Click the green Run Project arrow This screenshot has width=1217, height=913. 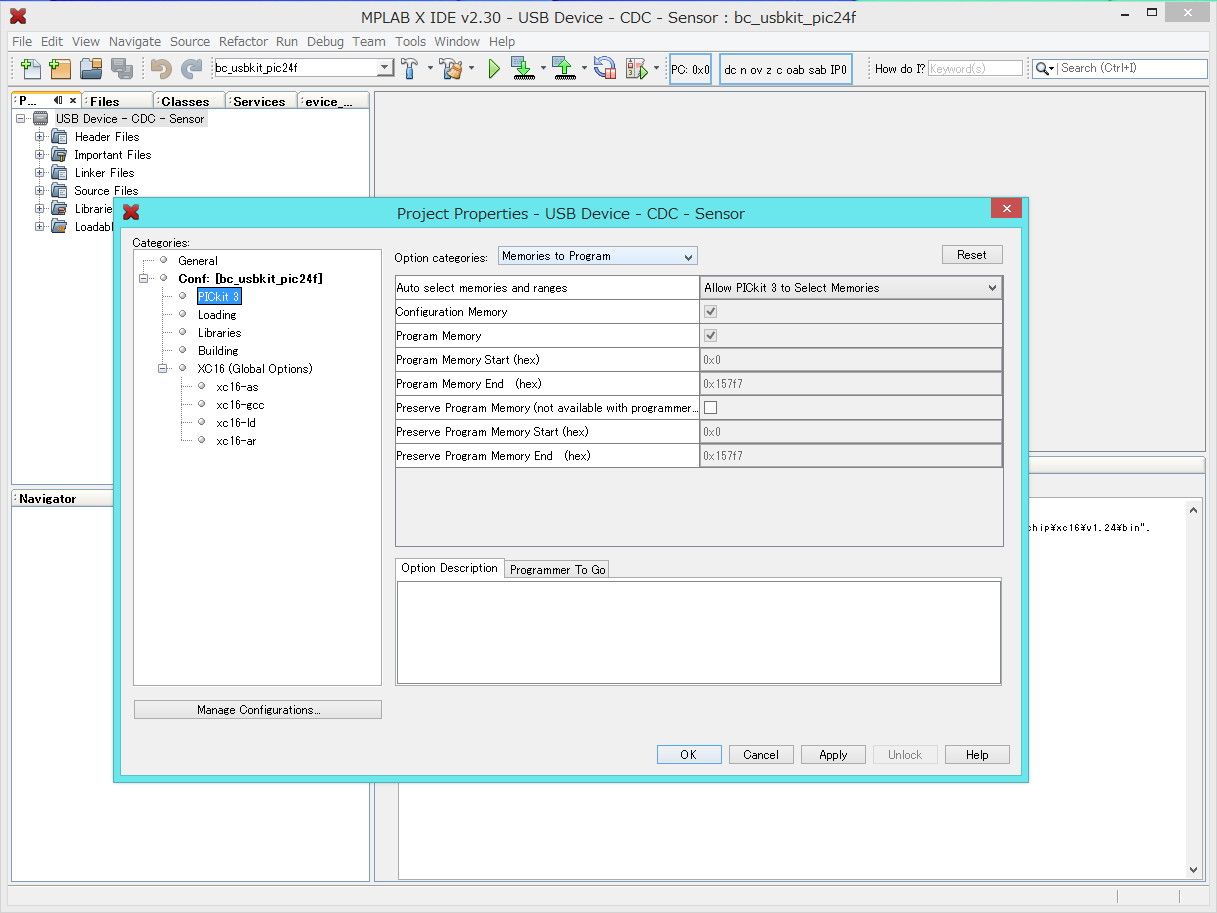[494, 68]
